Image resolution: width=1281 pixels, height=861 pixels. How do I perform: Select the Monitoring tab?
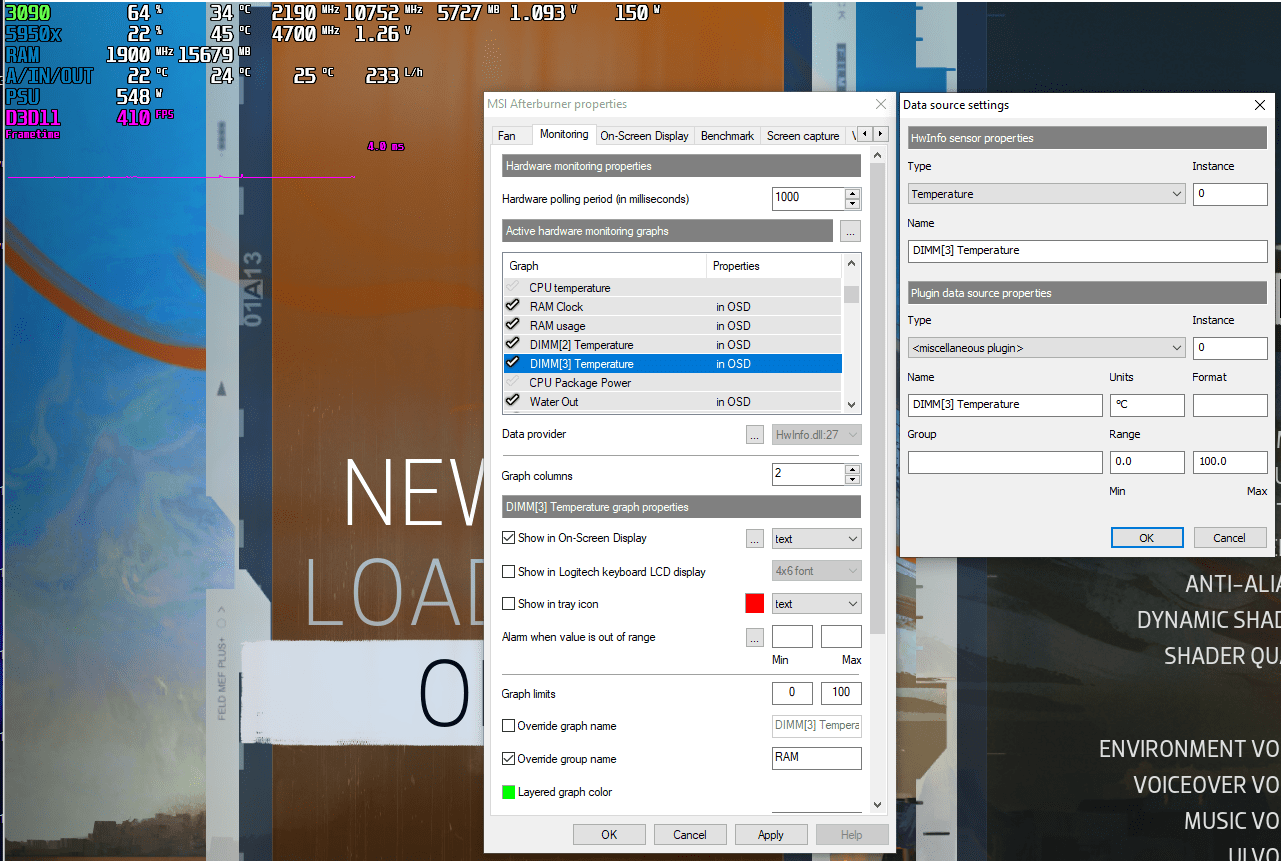[x=564, y=134]
